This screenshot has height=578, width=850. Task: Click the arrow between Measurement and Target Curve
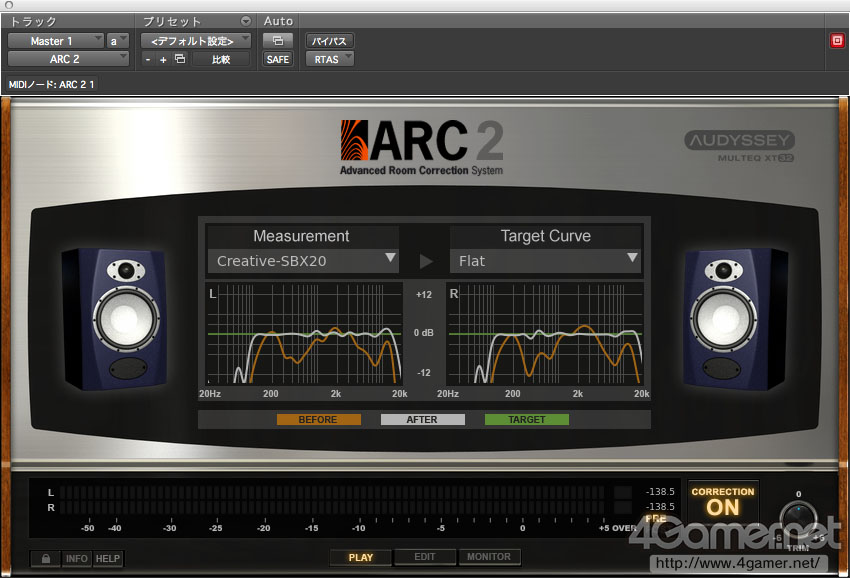(x=426, y=261)
